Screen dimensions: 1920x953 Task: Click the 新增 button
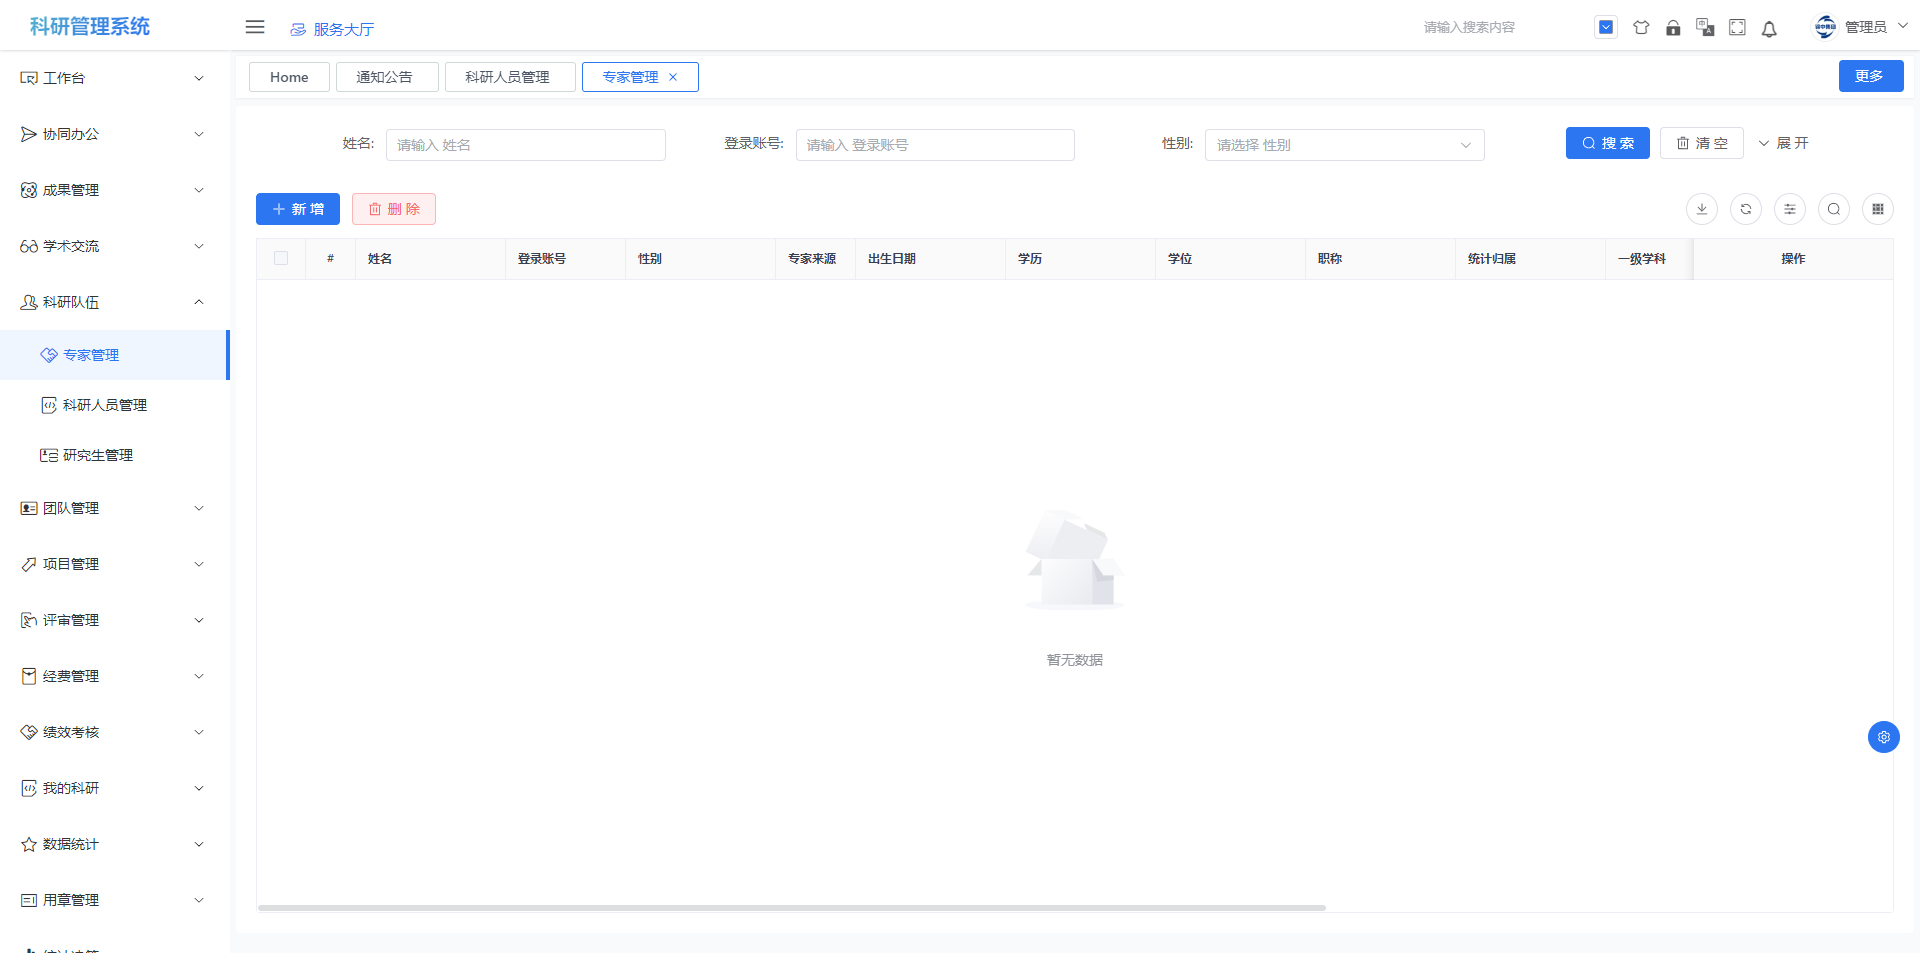coord(298,209)
